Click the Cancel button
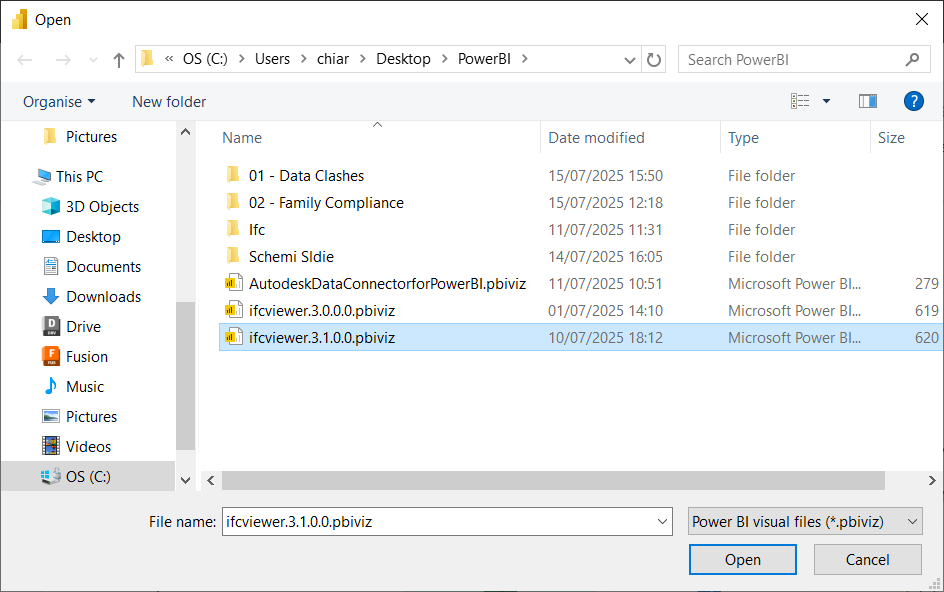Image resolution: width=944 pixels, height=592 pixels. pos(867,560)
